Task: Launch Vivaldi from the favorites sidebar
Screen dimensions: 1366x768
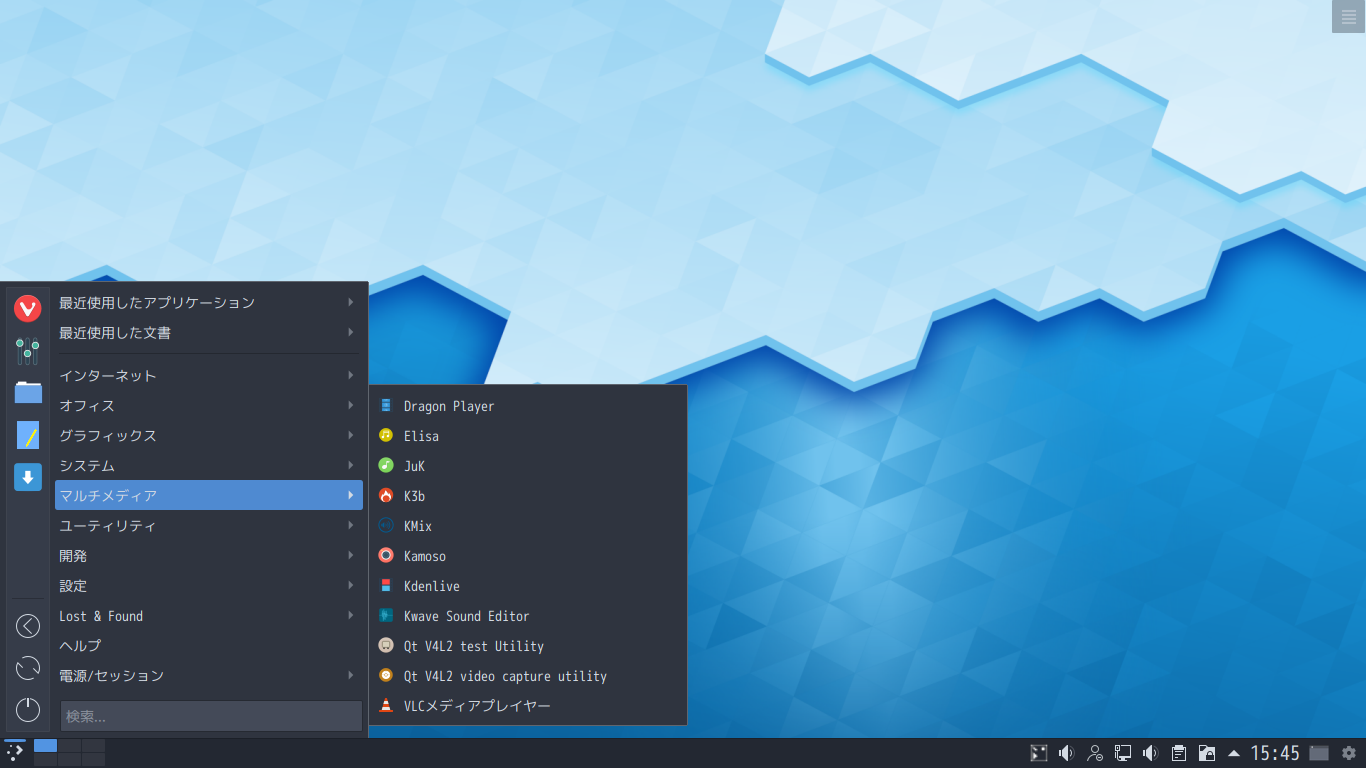Action: (28, 309)
